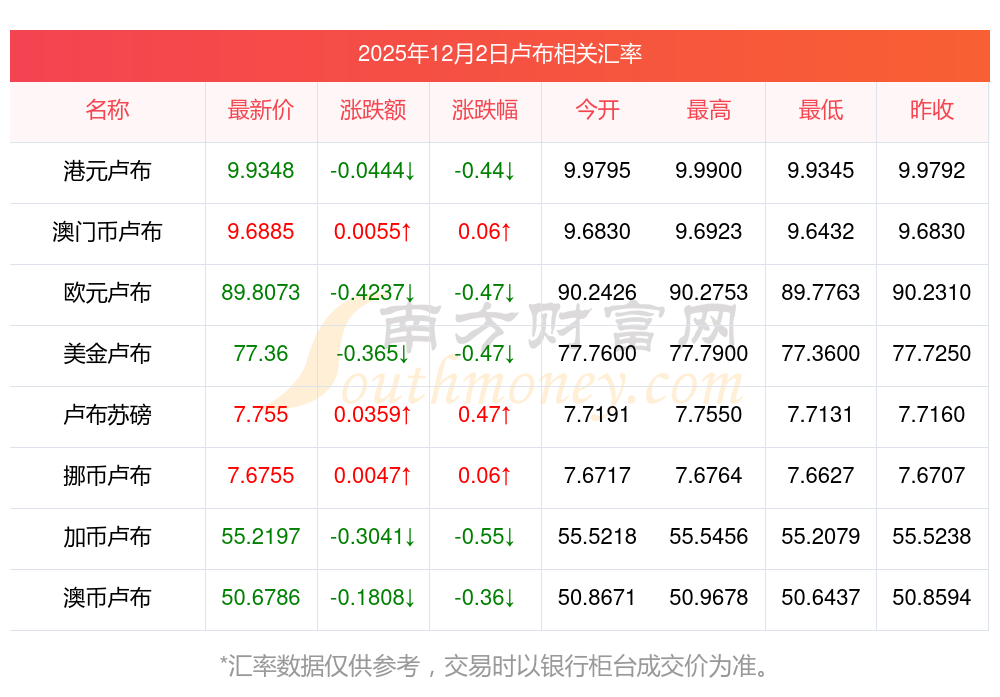Click change amount 0.0055↑
This screenshot has height=697, width=1000.
[x=373, y=231]
